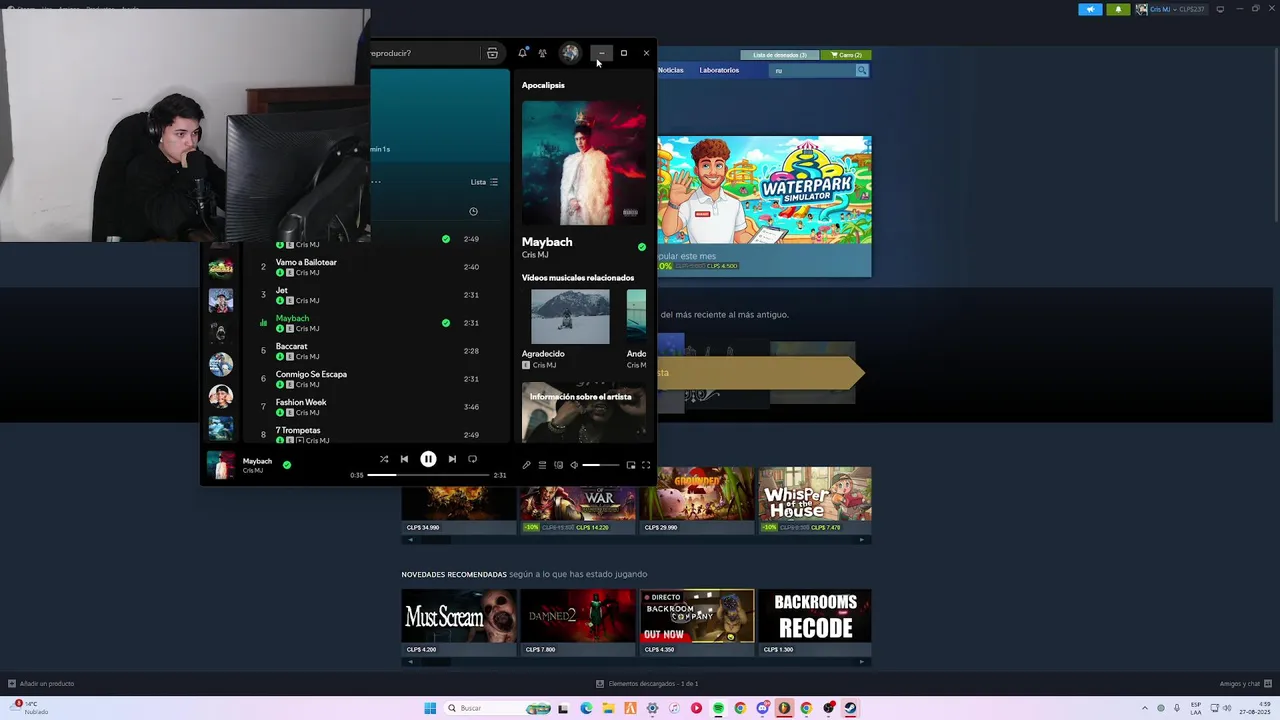Go back to the previous track

tap(404, 459)
